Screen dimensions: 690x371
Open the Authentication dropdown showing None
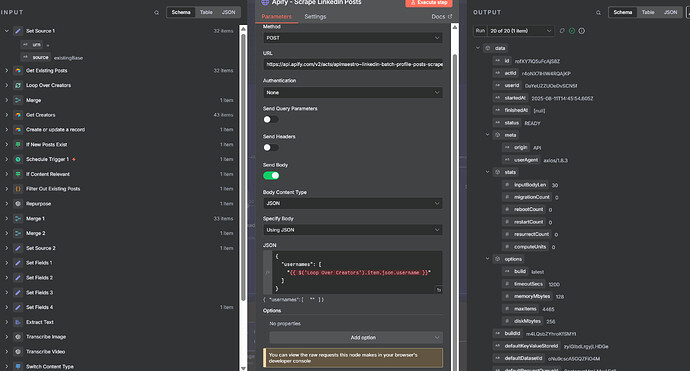(x=352, y=92)
